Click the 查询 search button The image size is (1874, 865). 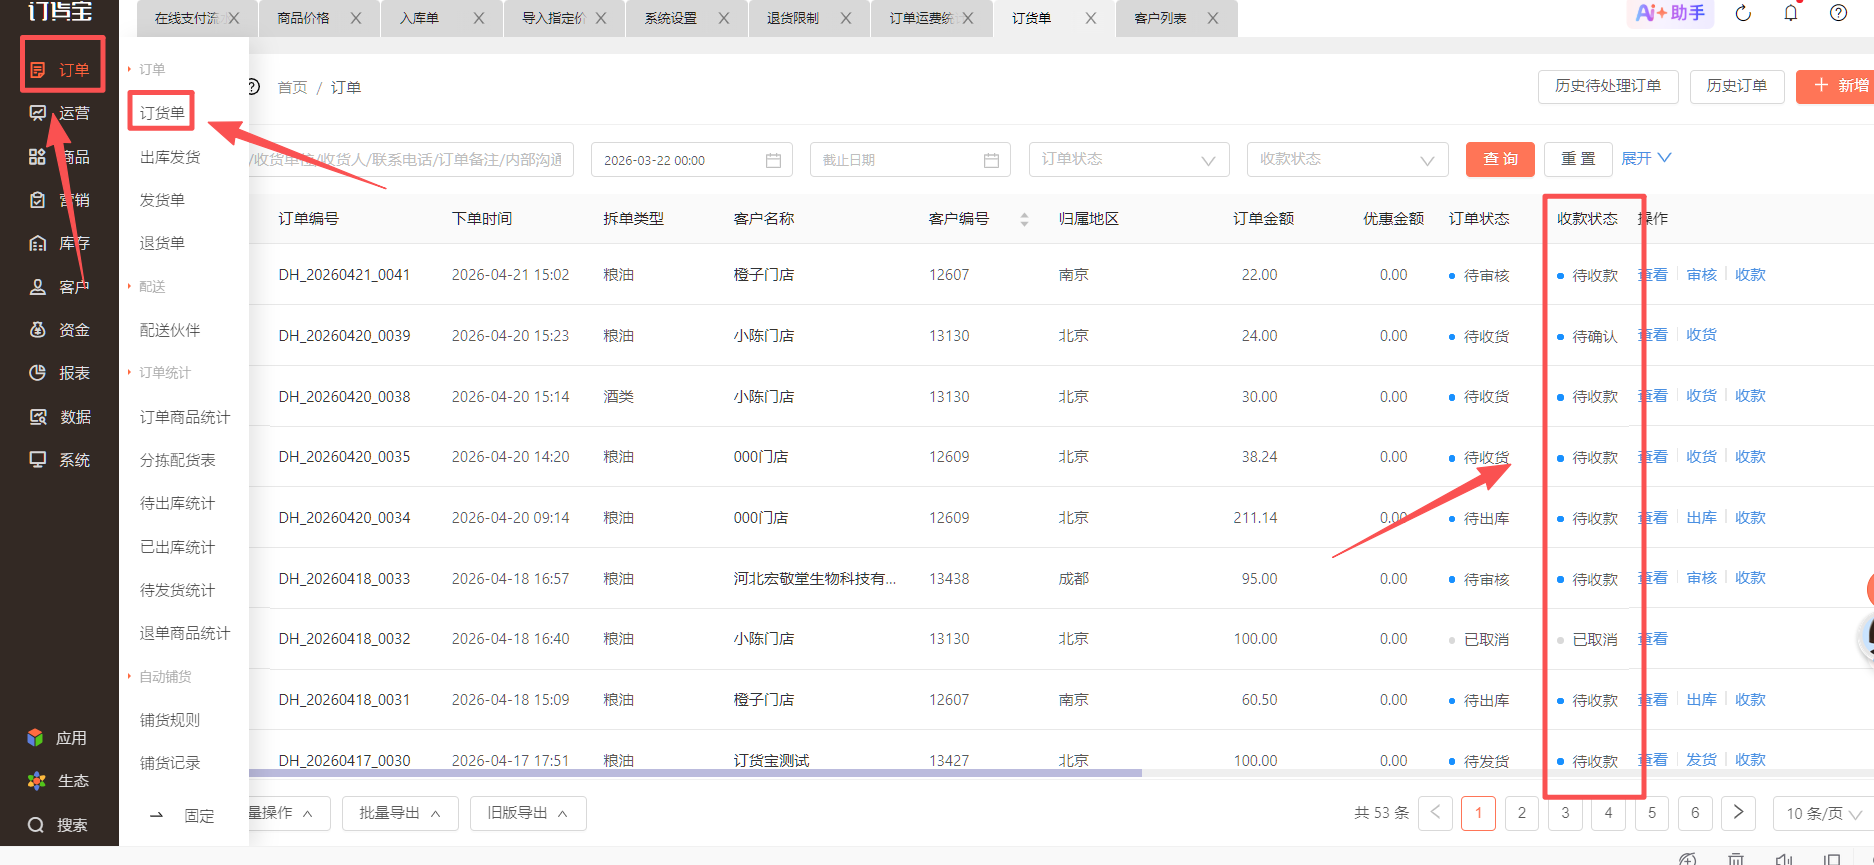click(x=1500, y=159)
